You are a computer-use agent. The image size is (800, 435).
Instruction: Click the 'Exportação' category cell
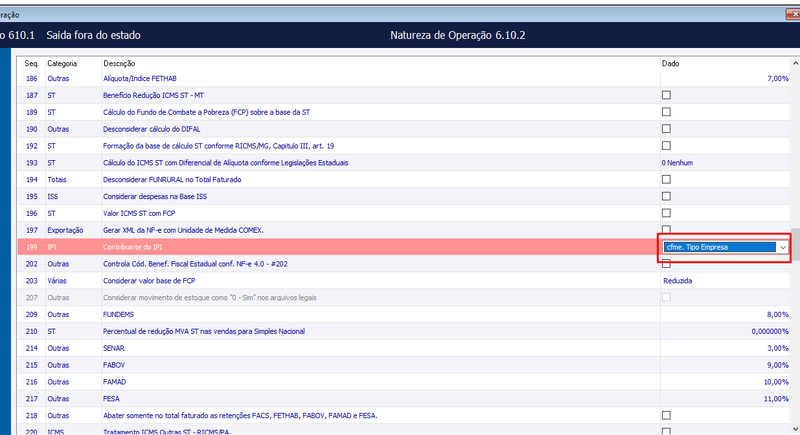65,230
